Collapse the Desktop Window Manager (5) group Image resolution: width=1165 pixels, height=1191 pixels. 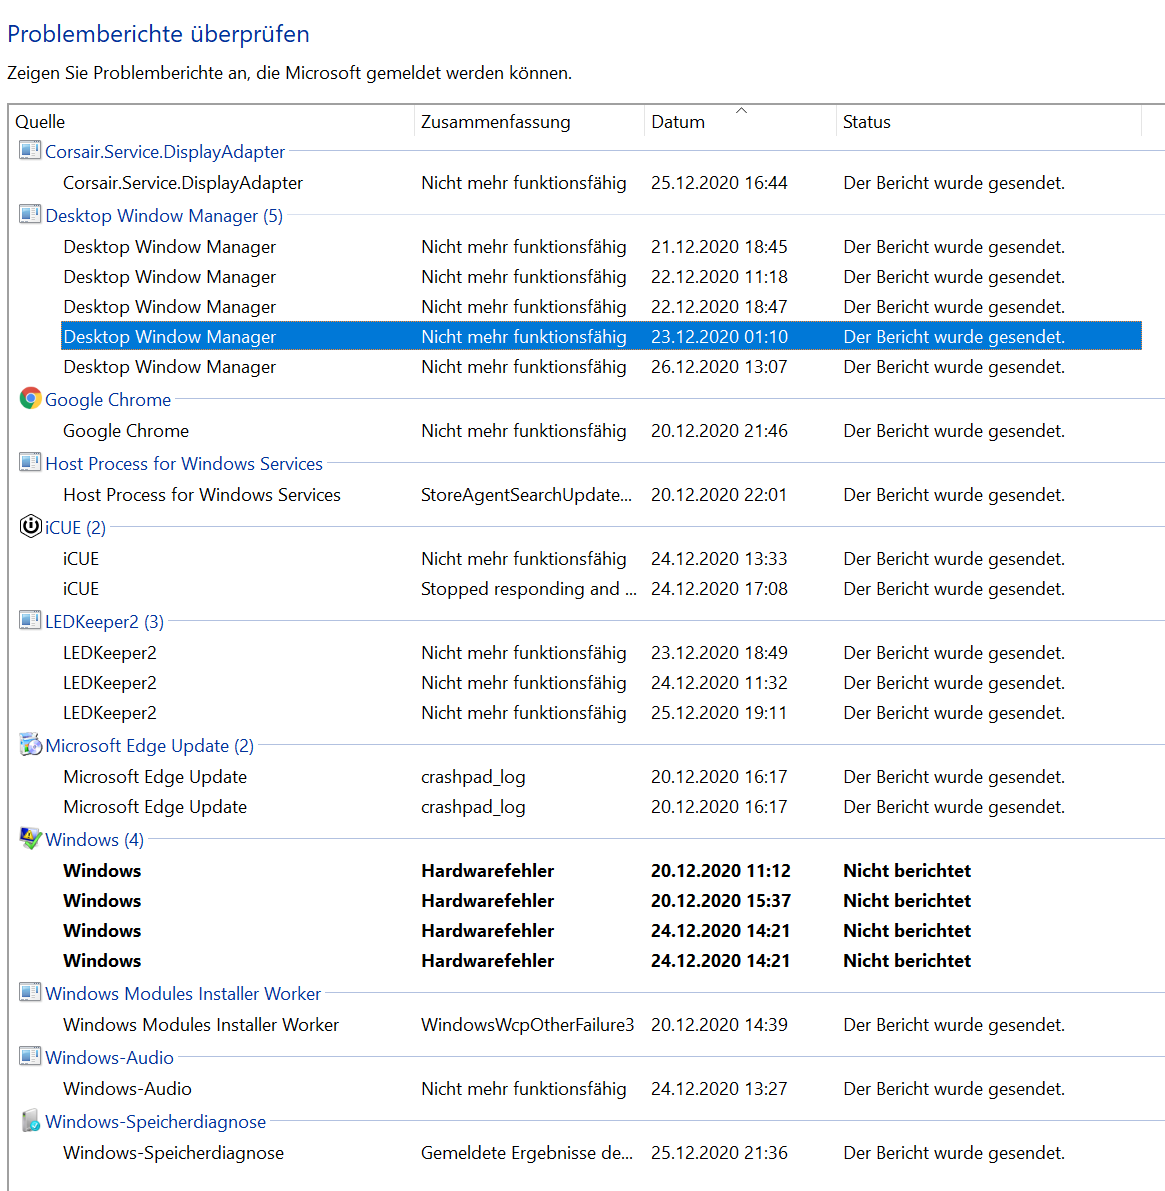(x=164, y=216)
